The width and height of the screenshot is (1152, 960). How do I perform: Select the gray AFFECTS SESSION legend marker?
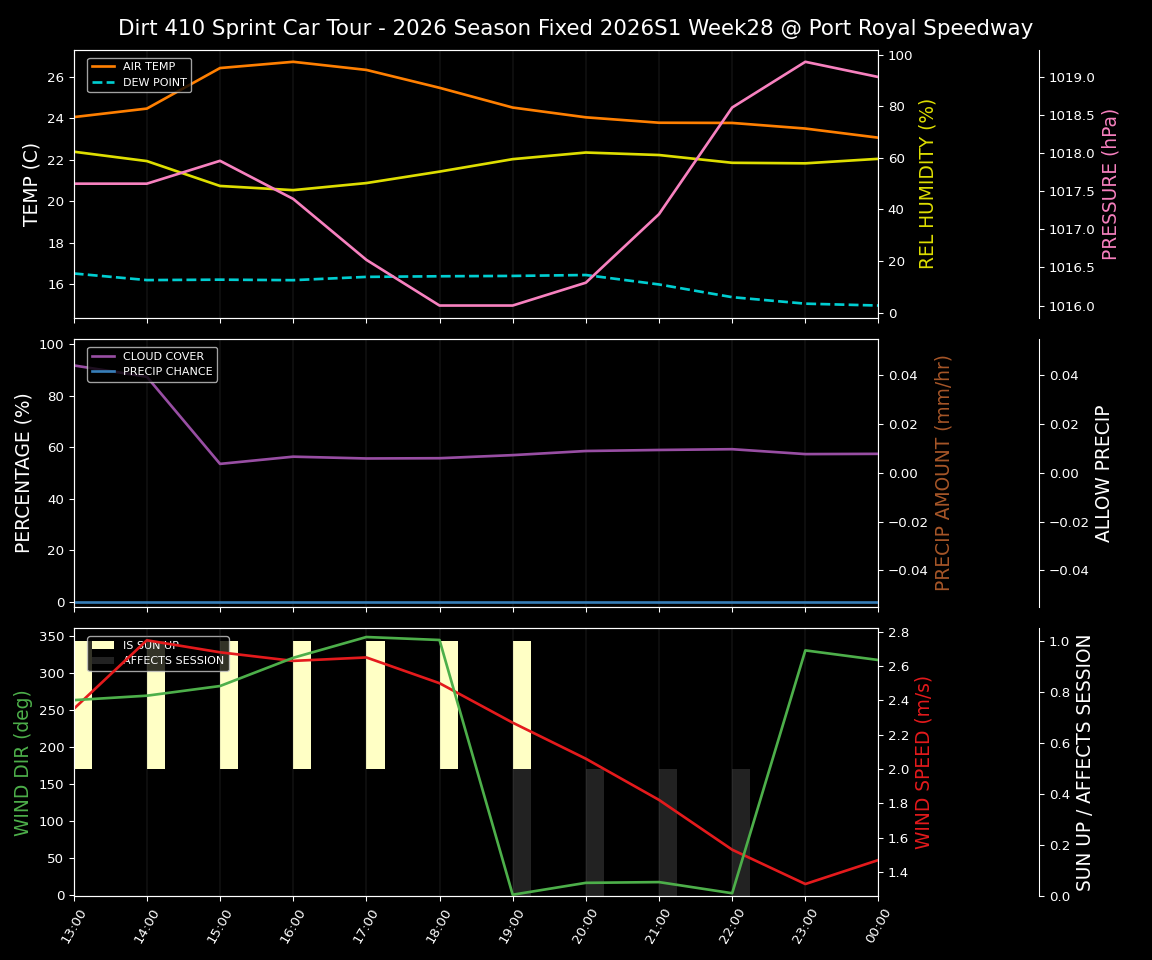(102, 660)
